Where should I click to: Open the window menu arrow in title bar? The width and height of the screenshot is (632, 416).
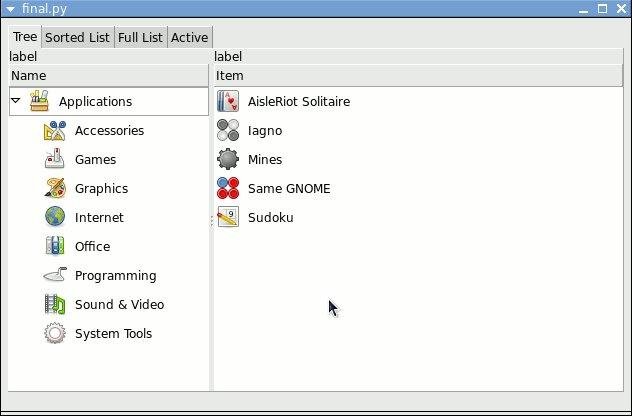coord(9,8)
